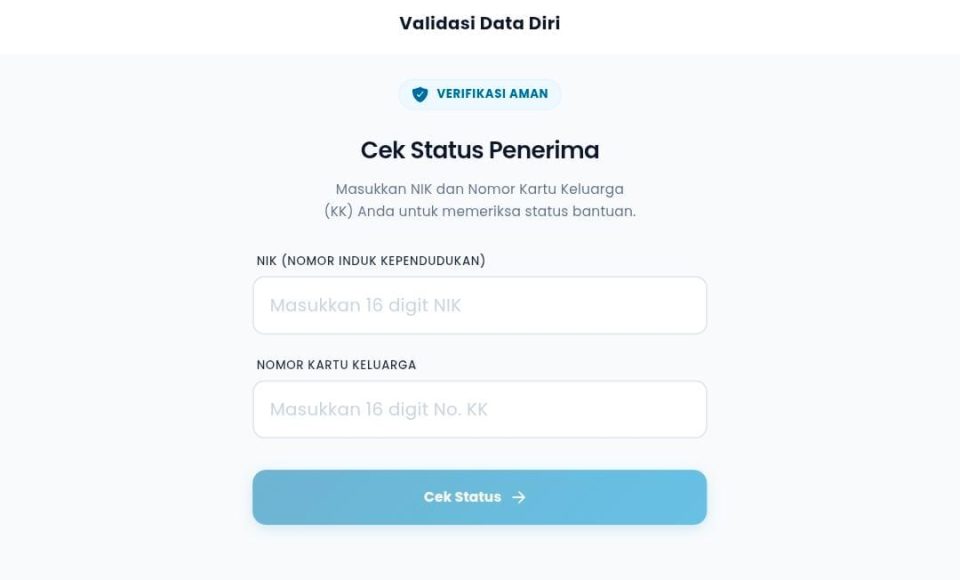Image resolution: width=960 pixels, height=580 pixels.
Task: Click the Nomor Kartu Keluarga field label
Action: [336, 365]
